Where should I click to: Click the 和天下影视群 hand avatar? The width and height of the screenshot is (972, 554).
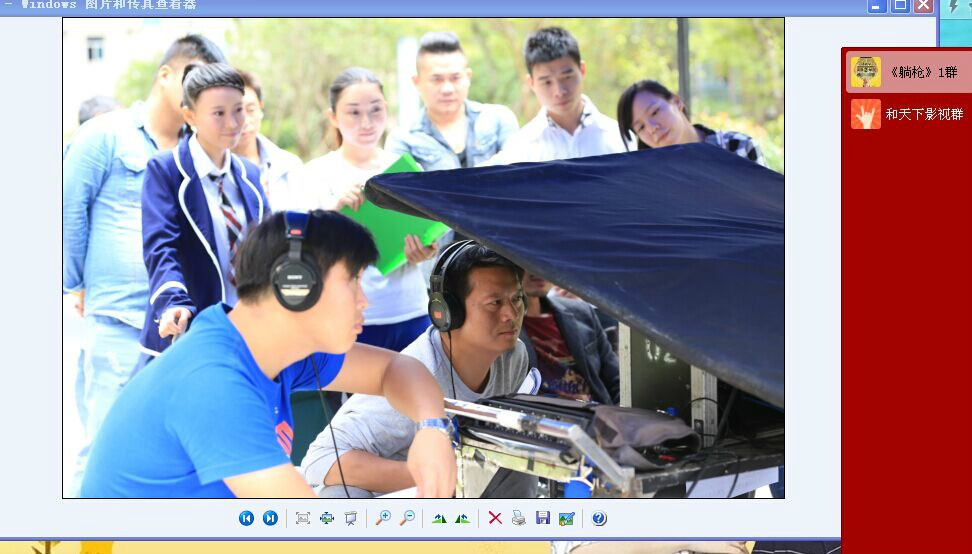coord(866,114)
